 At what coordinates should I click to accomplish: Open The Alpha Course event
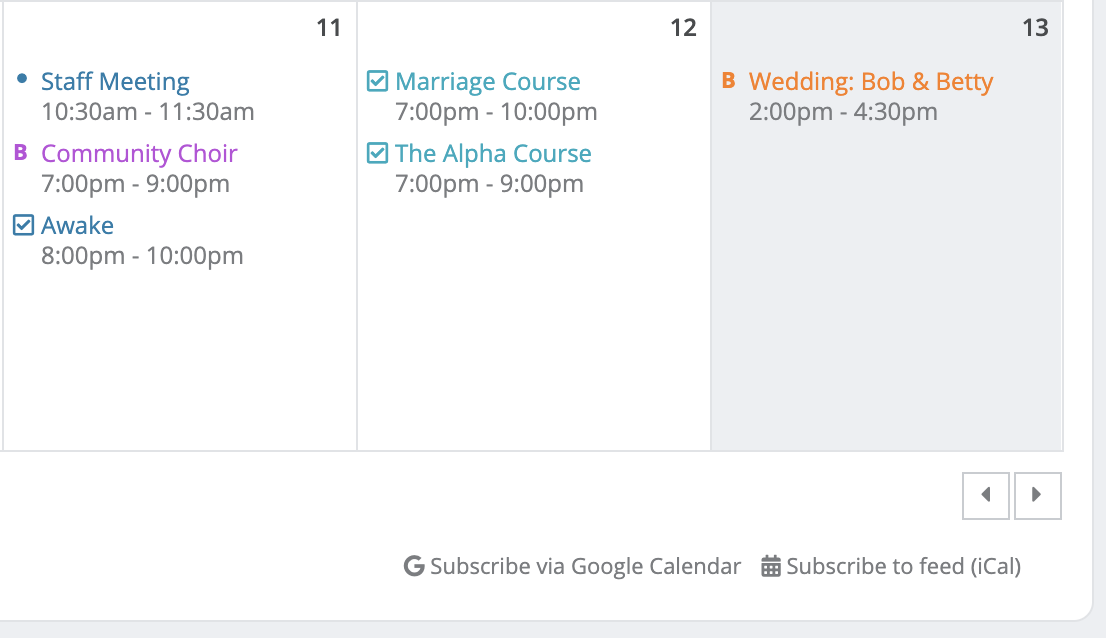click(x=493, y=153)
